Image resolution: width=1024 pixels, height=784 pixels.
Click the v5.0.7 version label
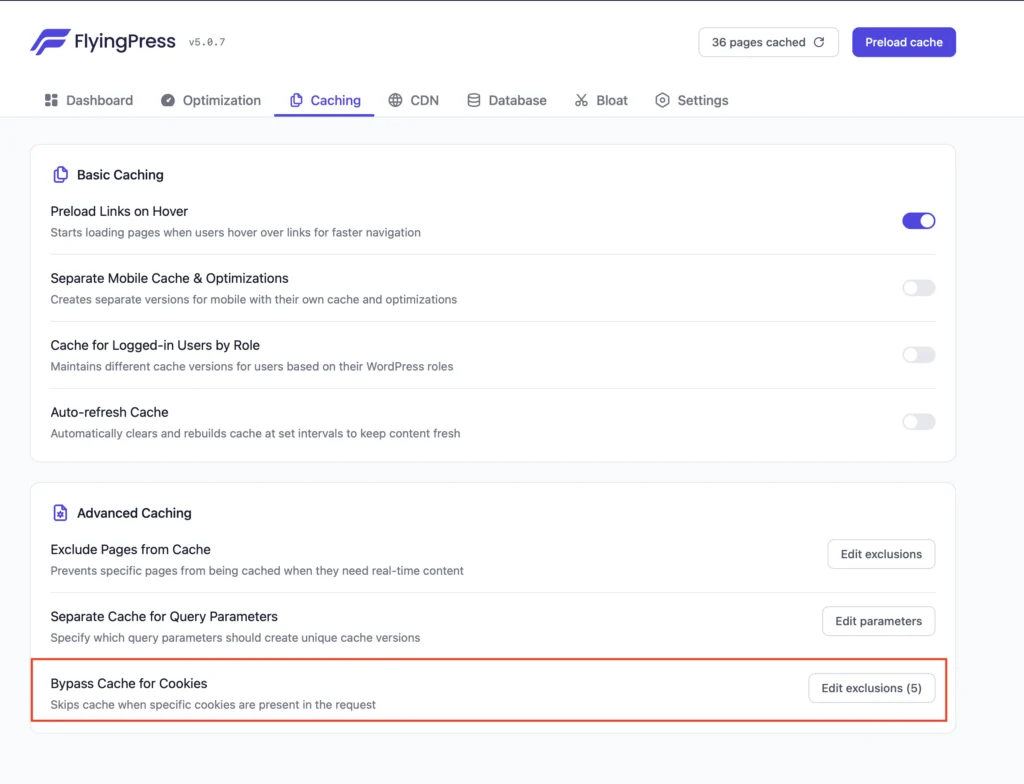pos(207,42)
